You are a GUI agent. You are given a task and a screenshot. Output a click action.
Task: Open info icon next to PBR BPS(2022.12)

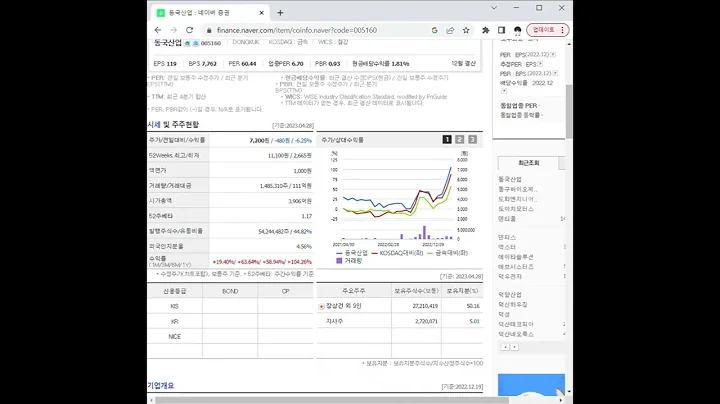coord(555,73)
